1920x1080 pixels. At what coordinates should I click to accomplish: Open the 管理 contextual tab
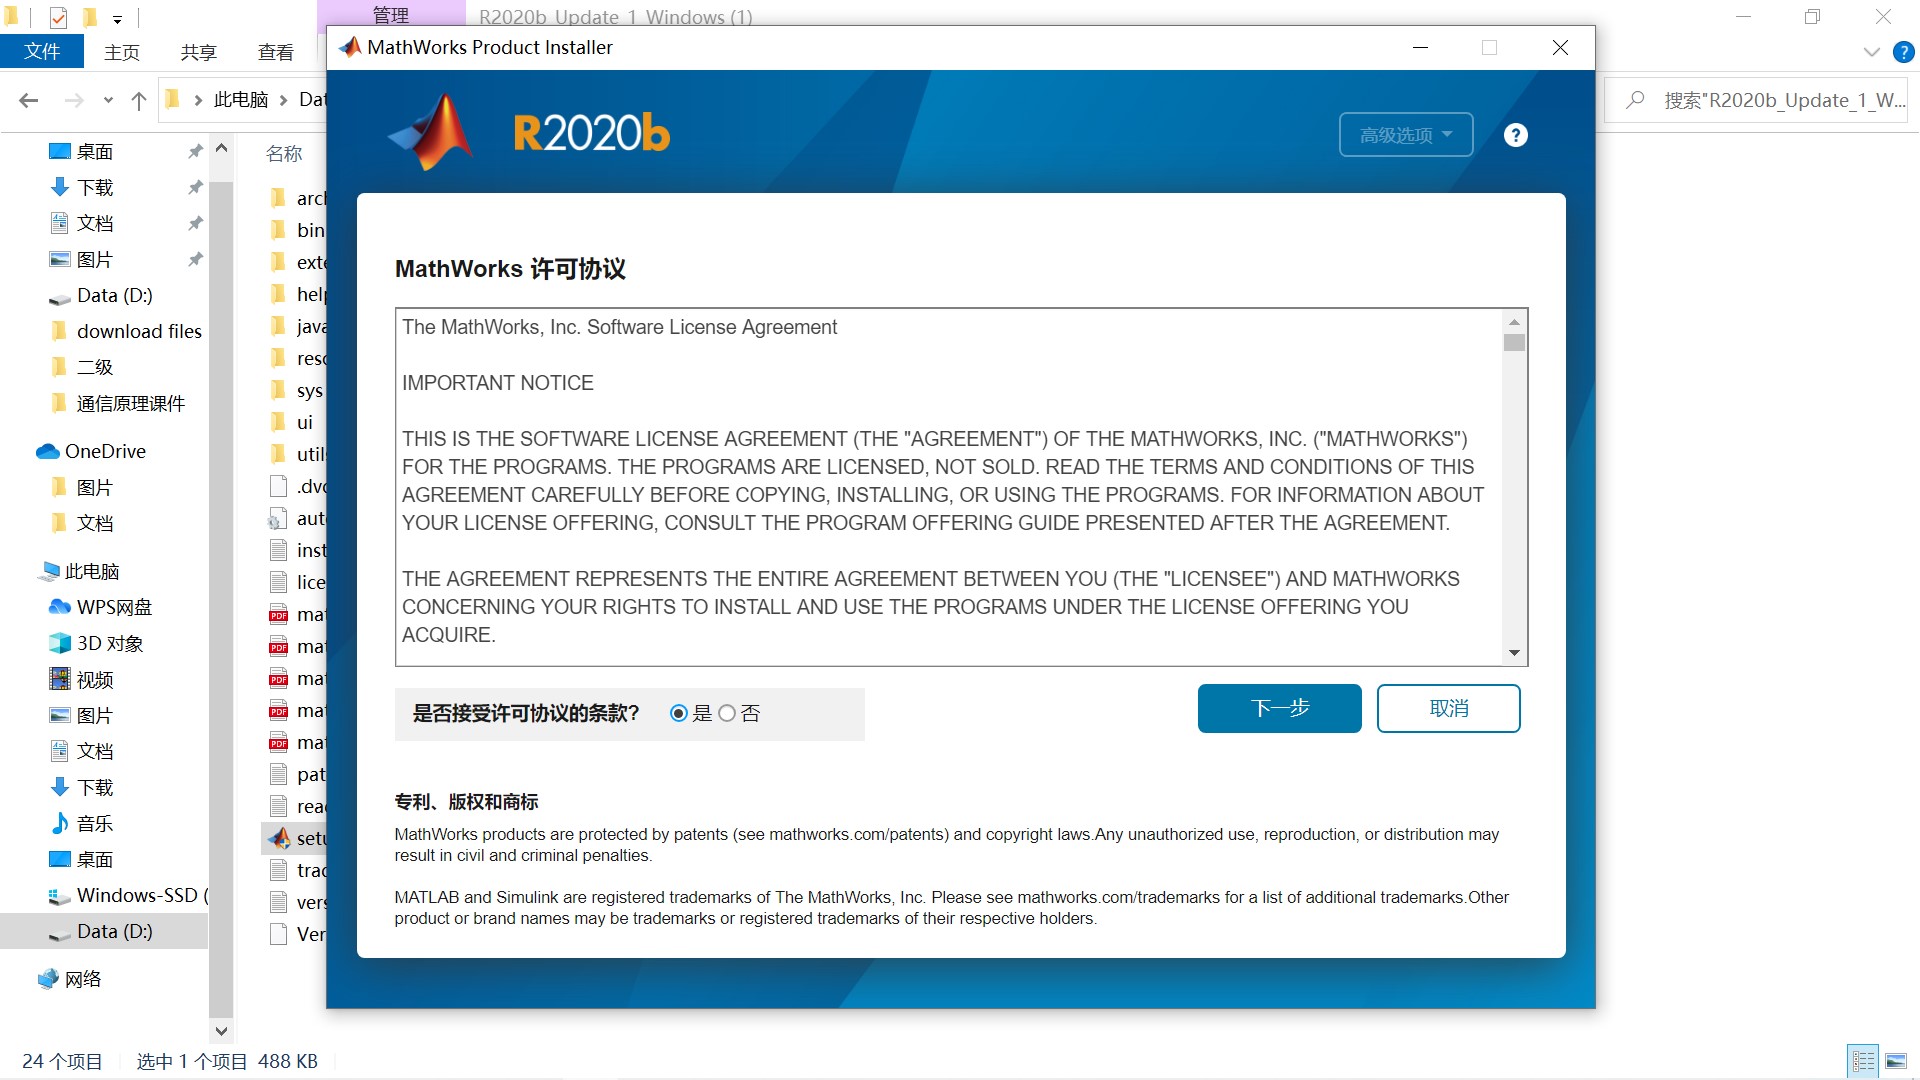point(391,14)
